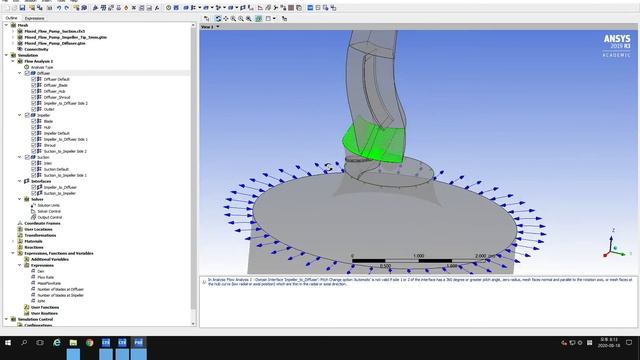Click the Analysis Type clock icon in tree
Screen dimensions: 640x360
[x=27, y=67]
